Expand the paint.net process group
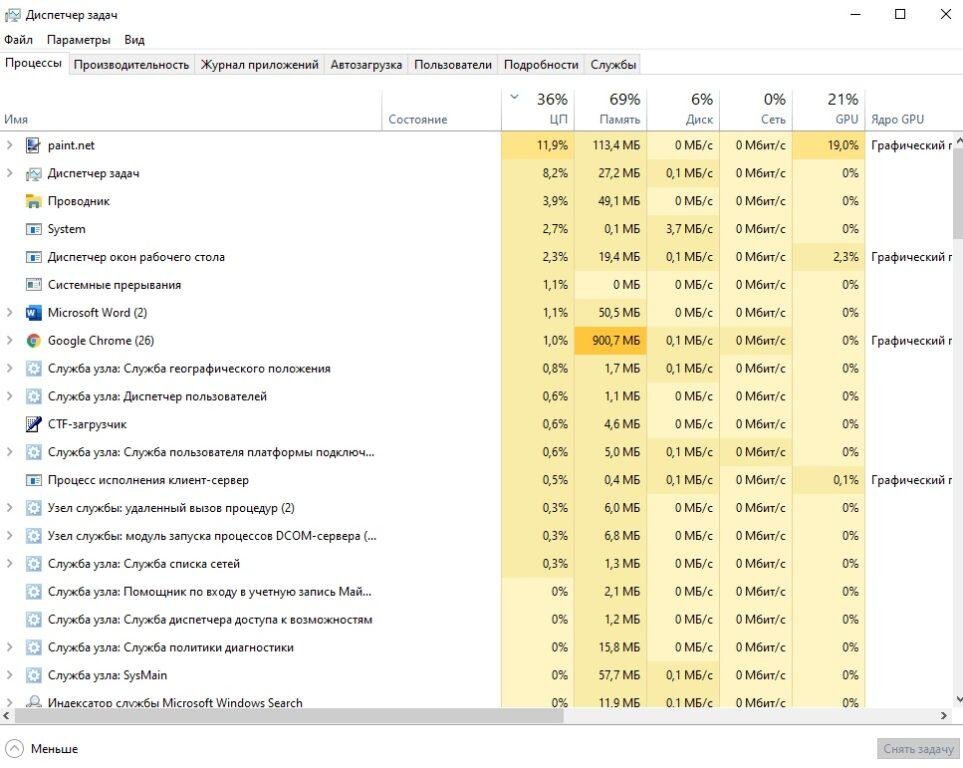The image size is (963, 768). [x=9, y=146]
